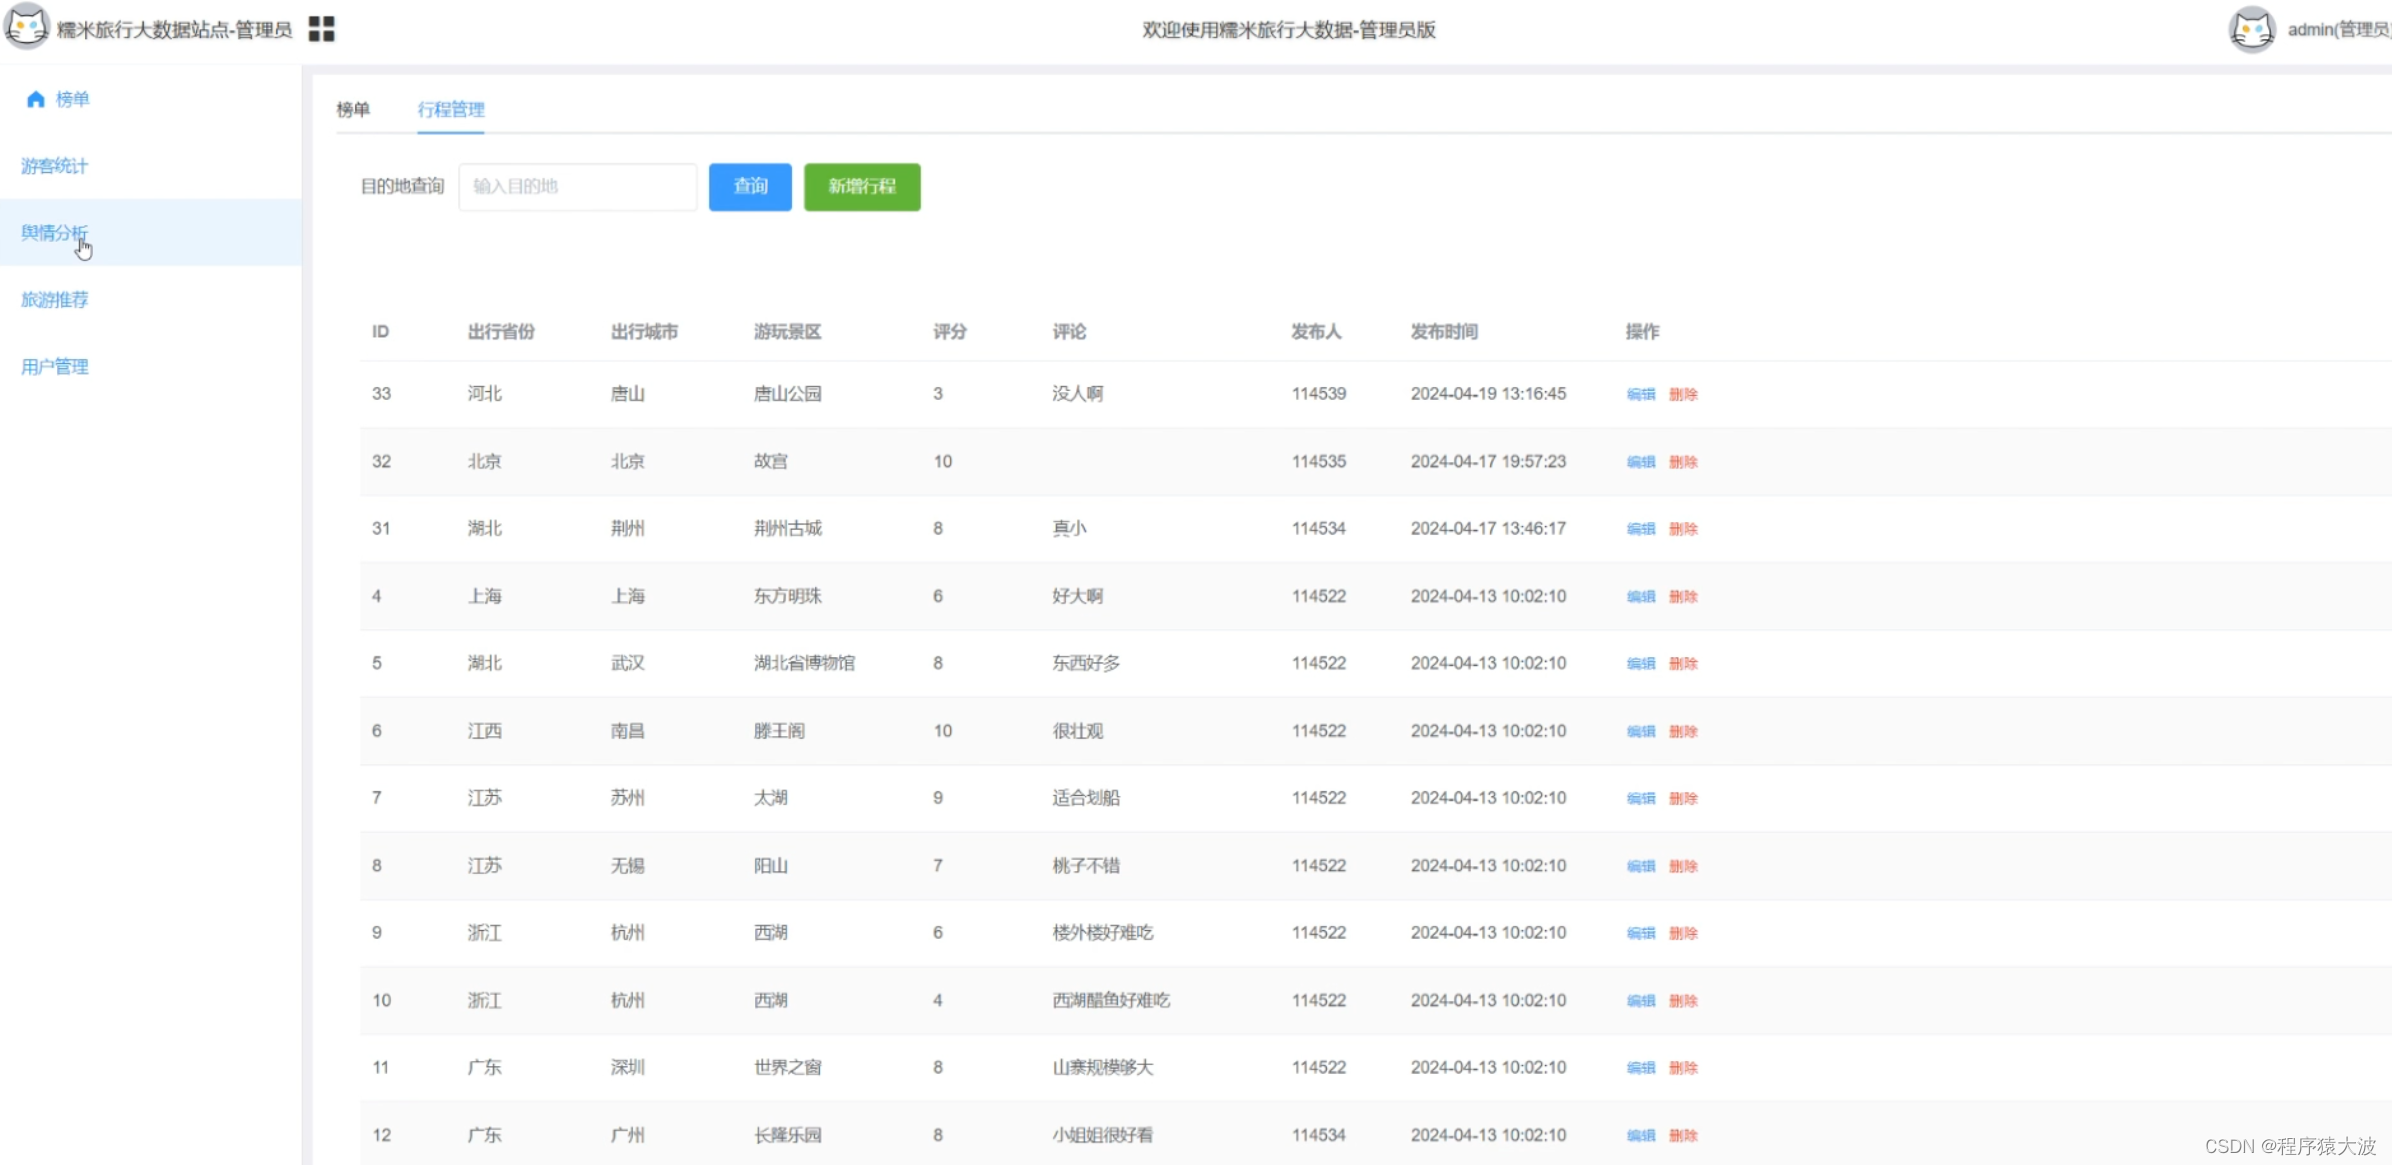Click the home icon beside 榜单

click(36, 99)
